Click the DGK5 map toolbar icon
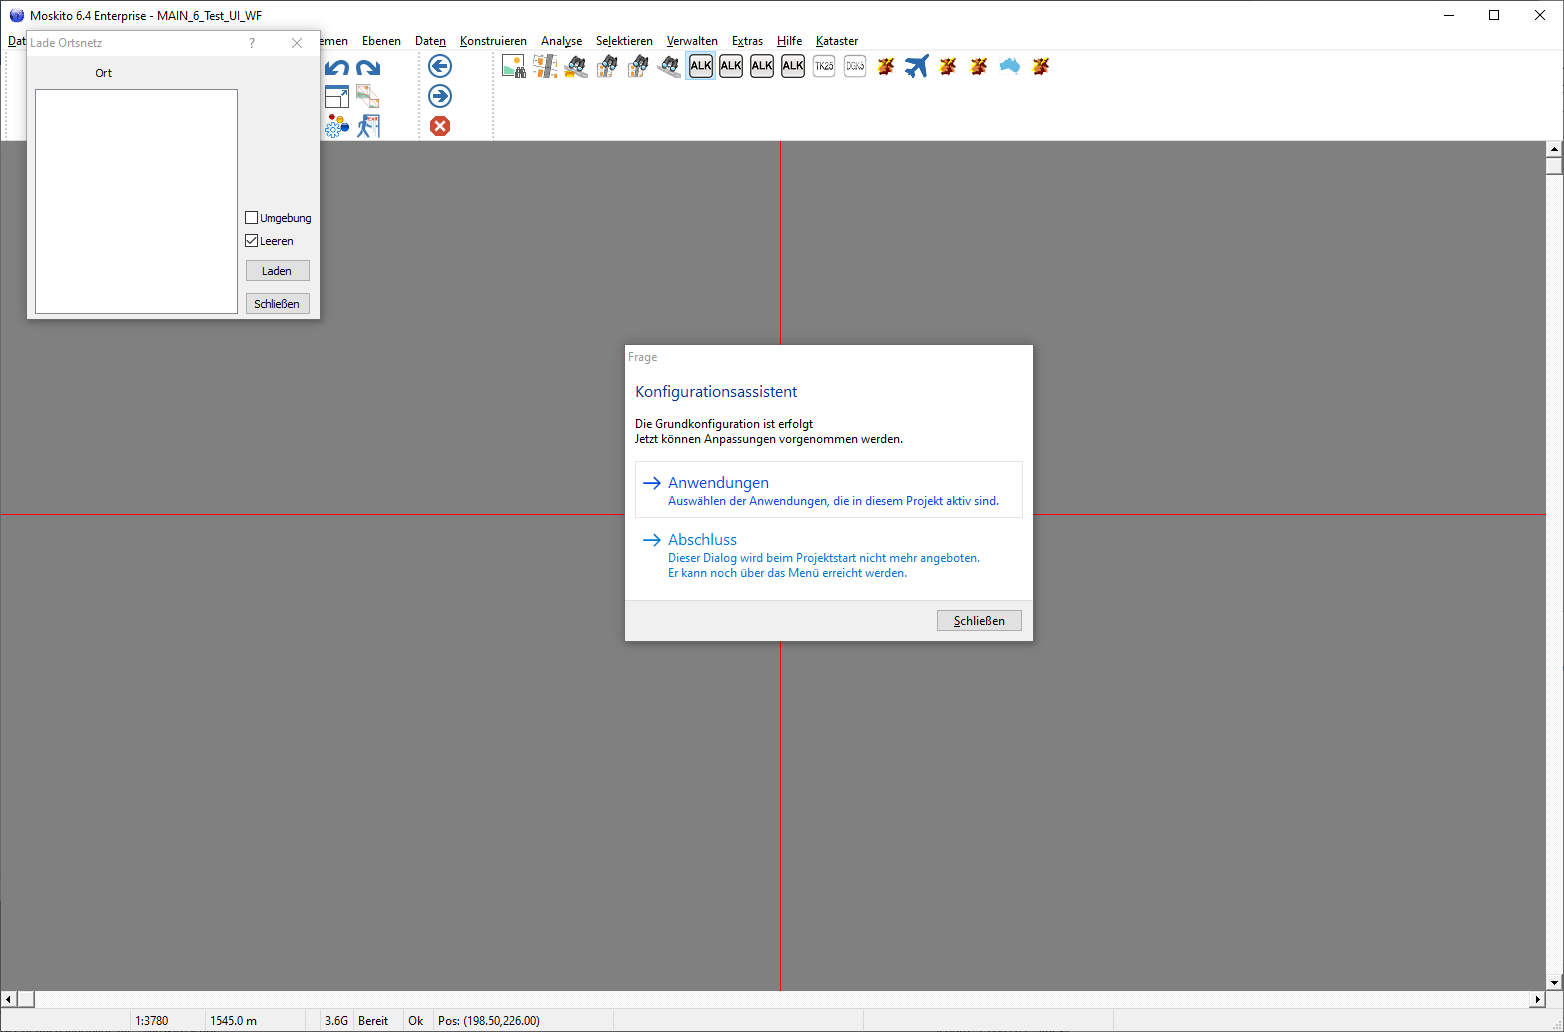Image resolution: width=1564 pixels, height=1032 pixels. coord(855,66)
